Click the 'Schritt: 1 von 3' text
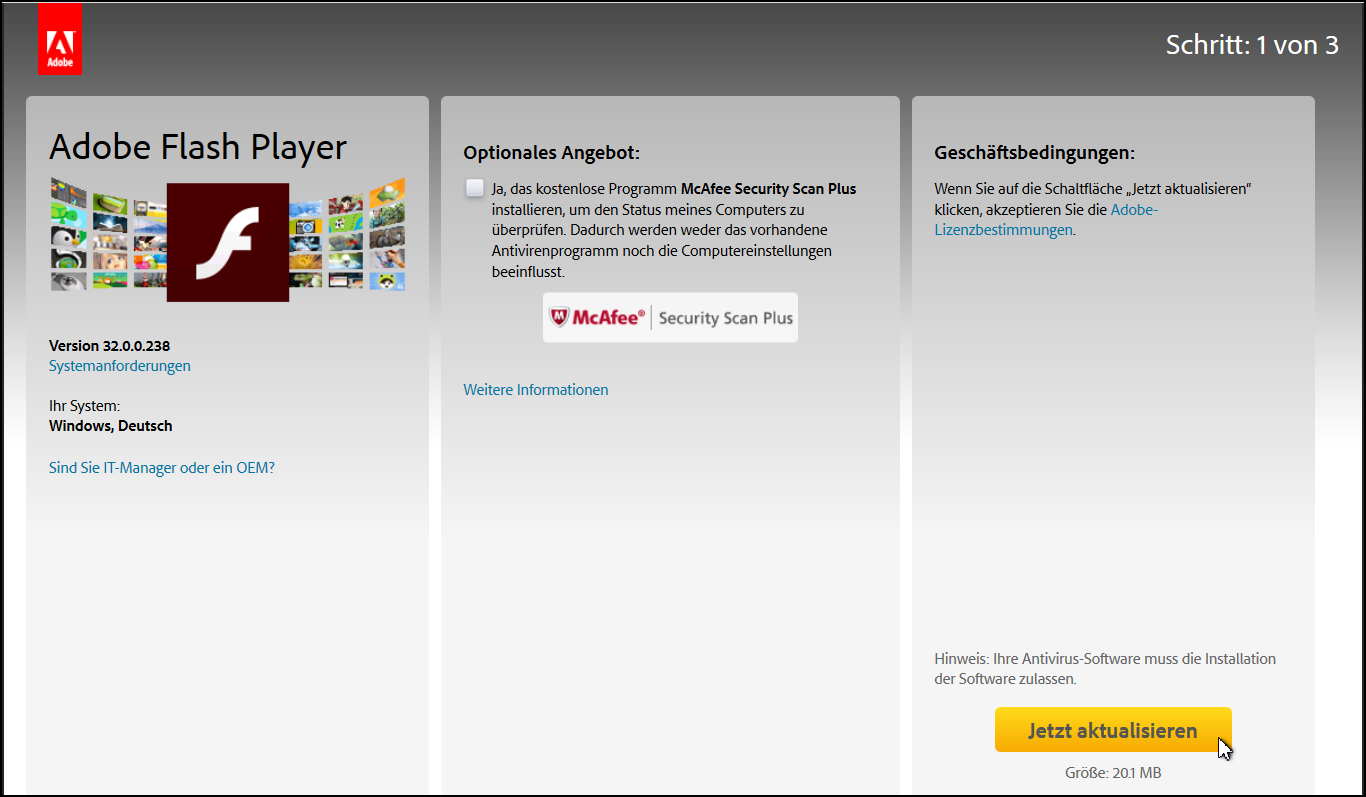This screenshot has height=797, width=1366. tap(1252, 45)
